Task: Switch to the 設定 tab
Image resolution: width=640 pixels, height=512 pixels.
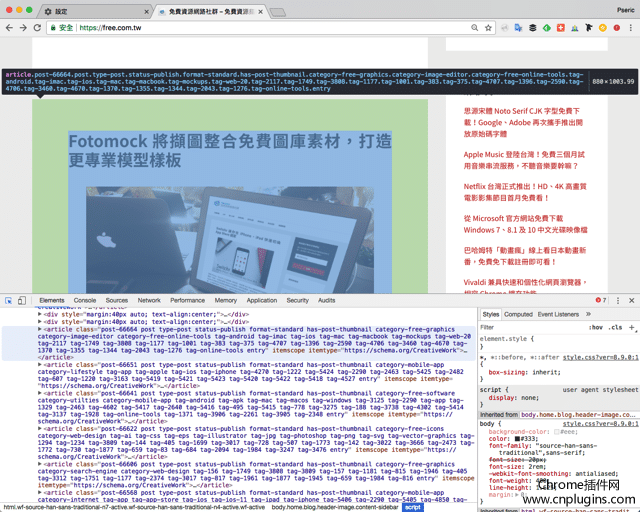Action: (x=94, y=11)
